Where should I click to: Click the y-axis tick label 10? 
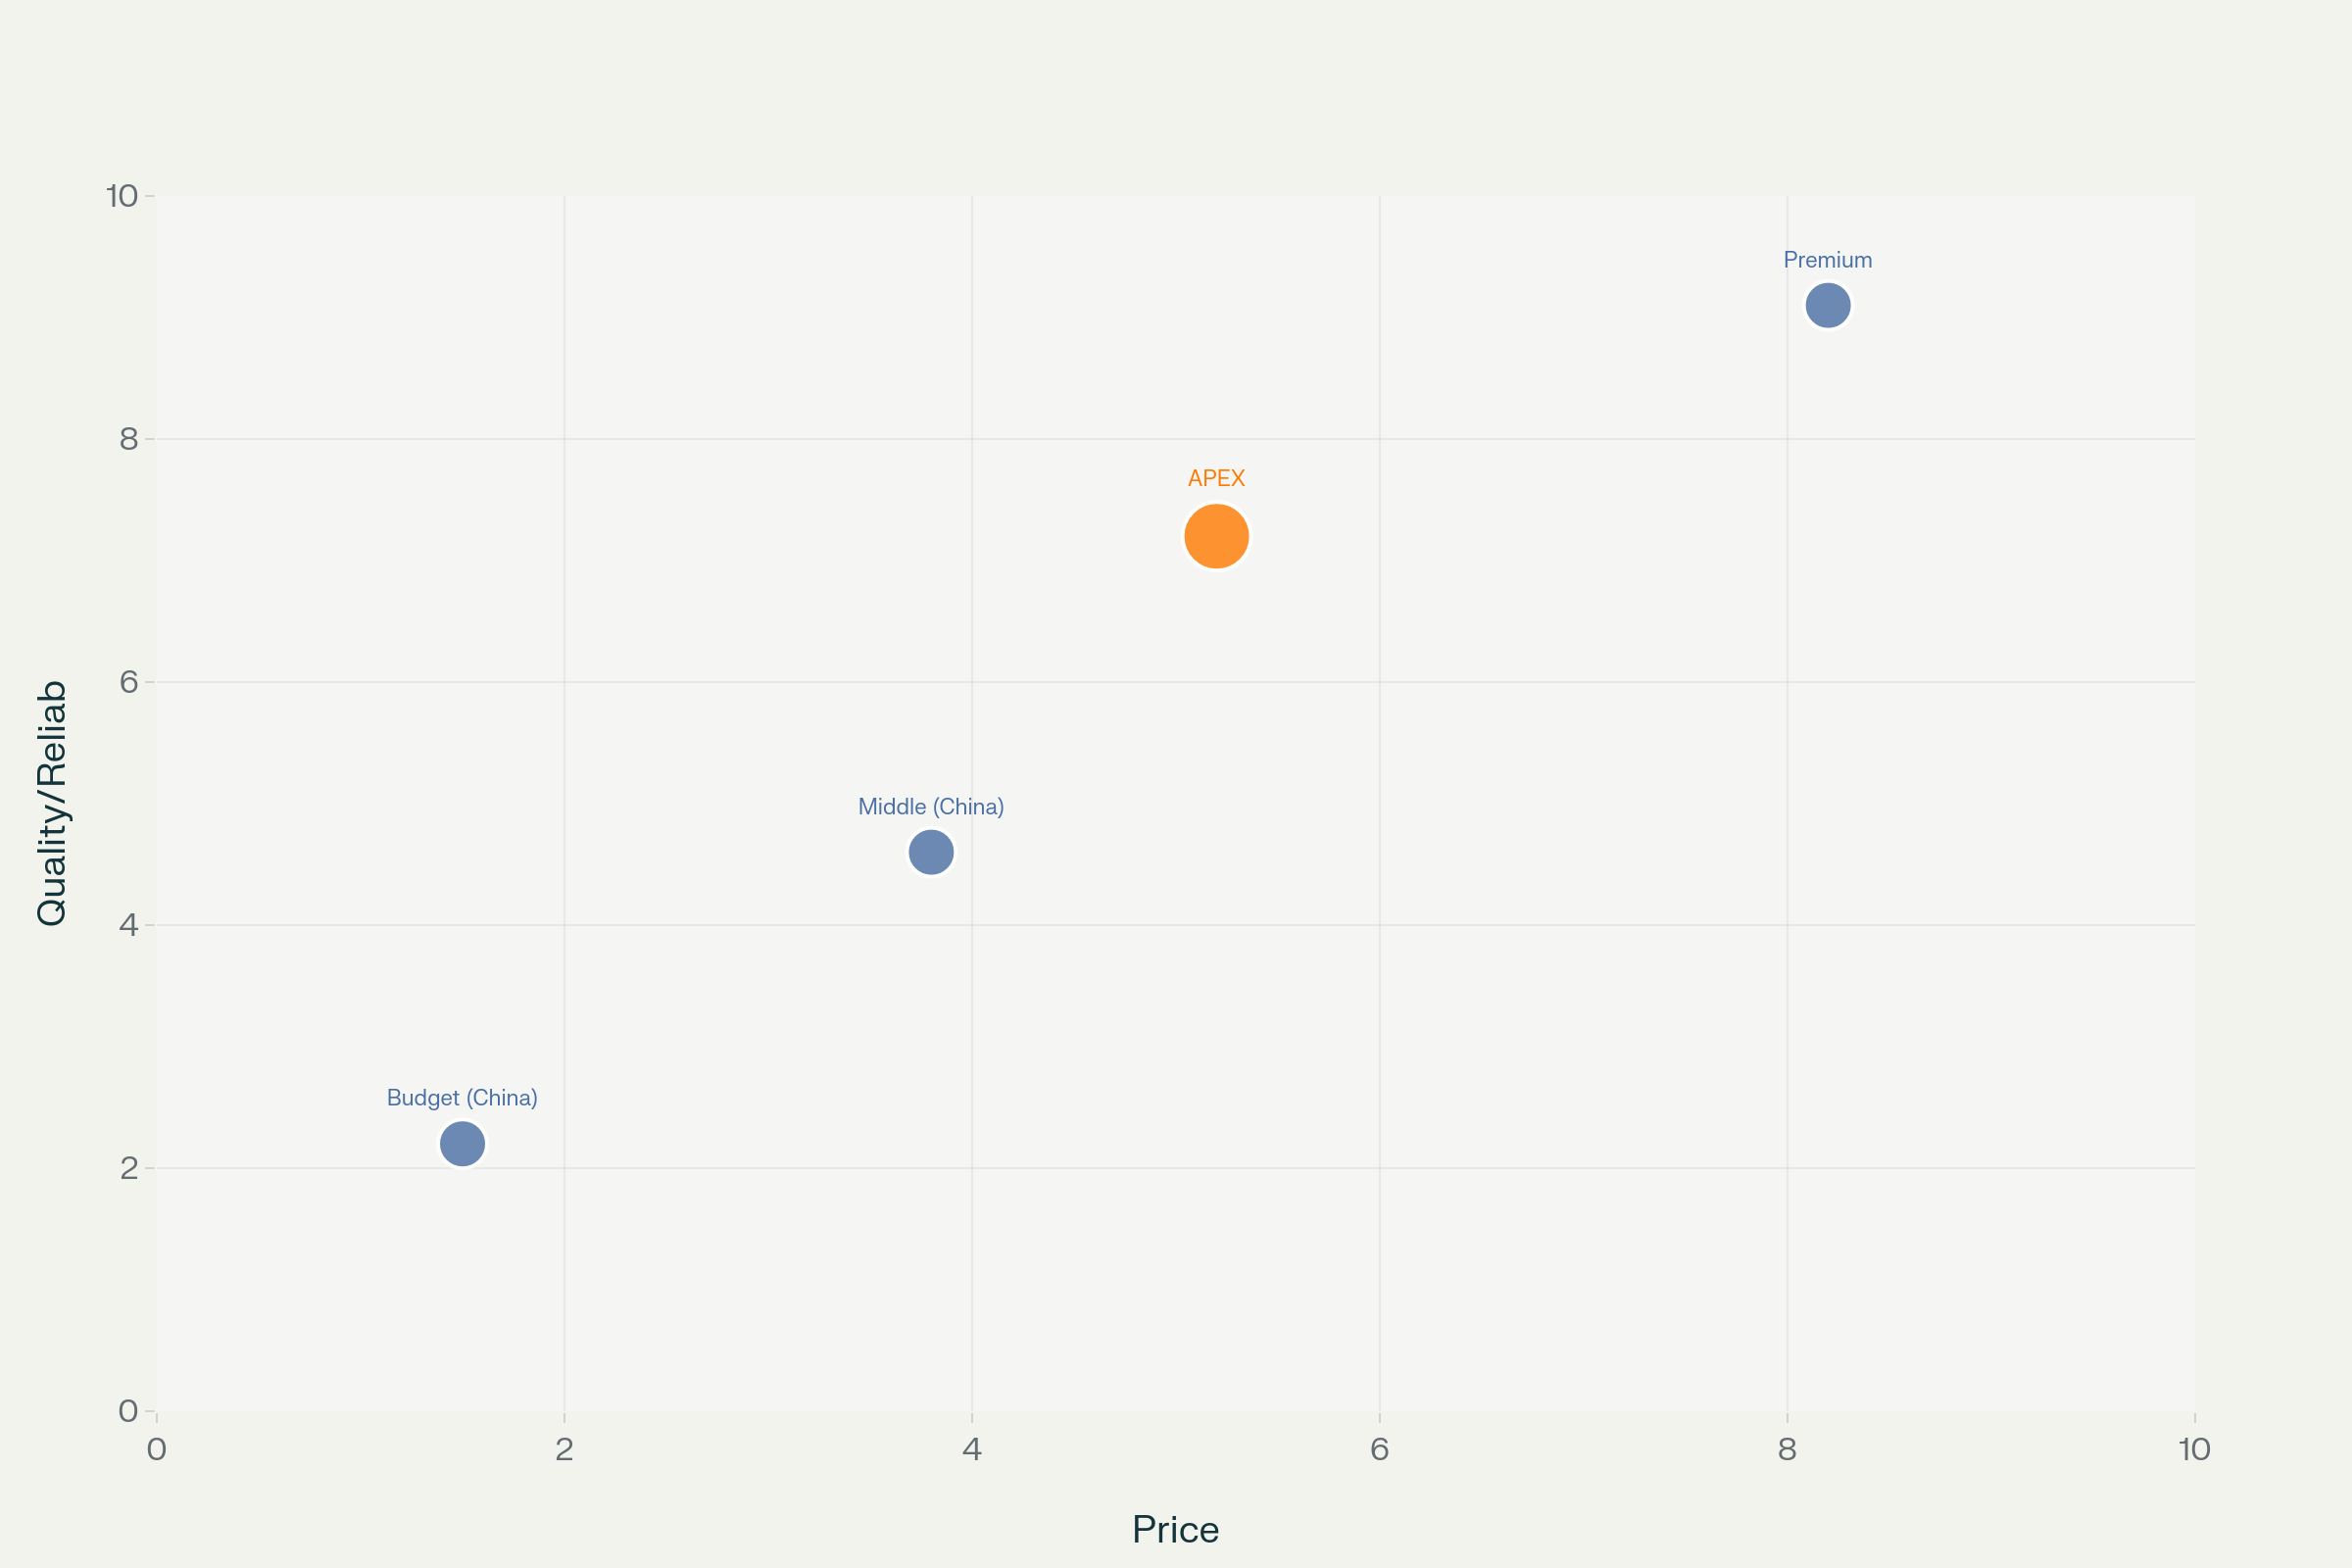[122, 196]
